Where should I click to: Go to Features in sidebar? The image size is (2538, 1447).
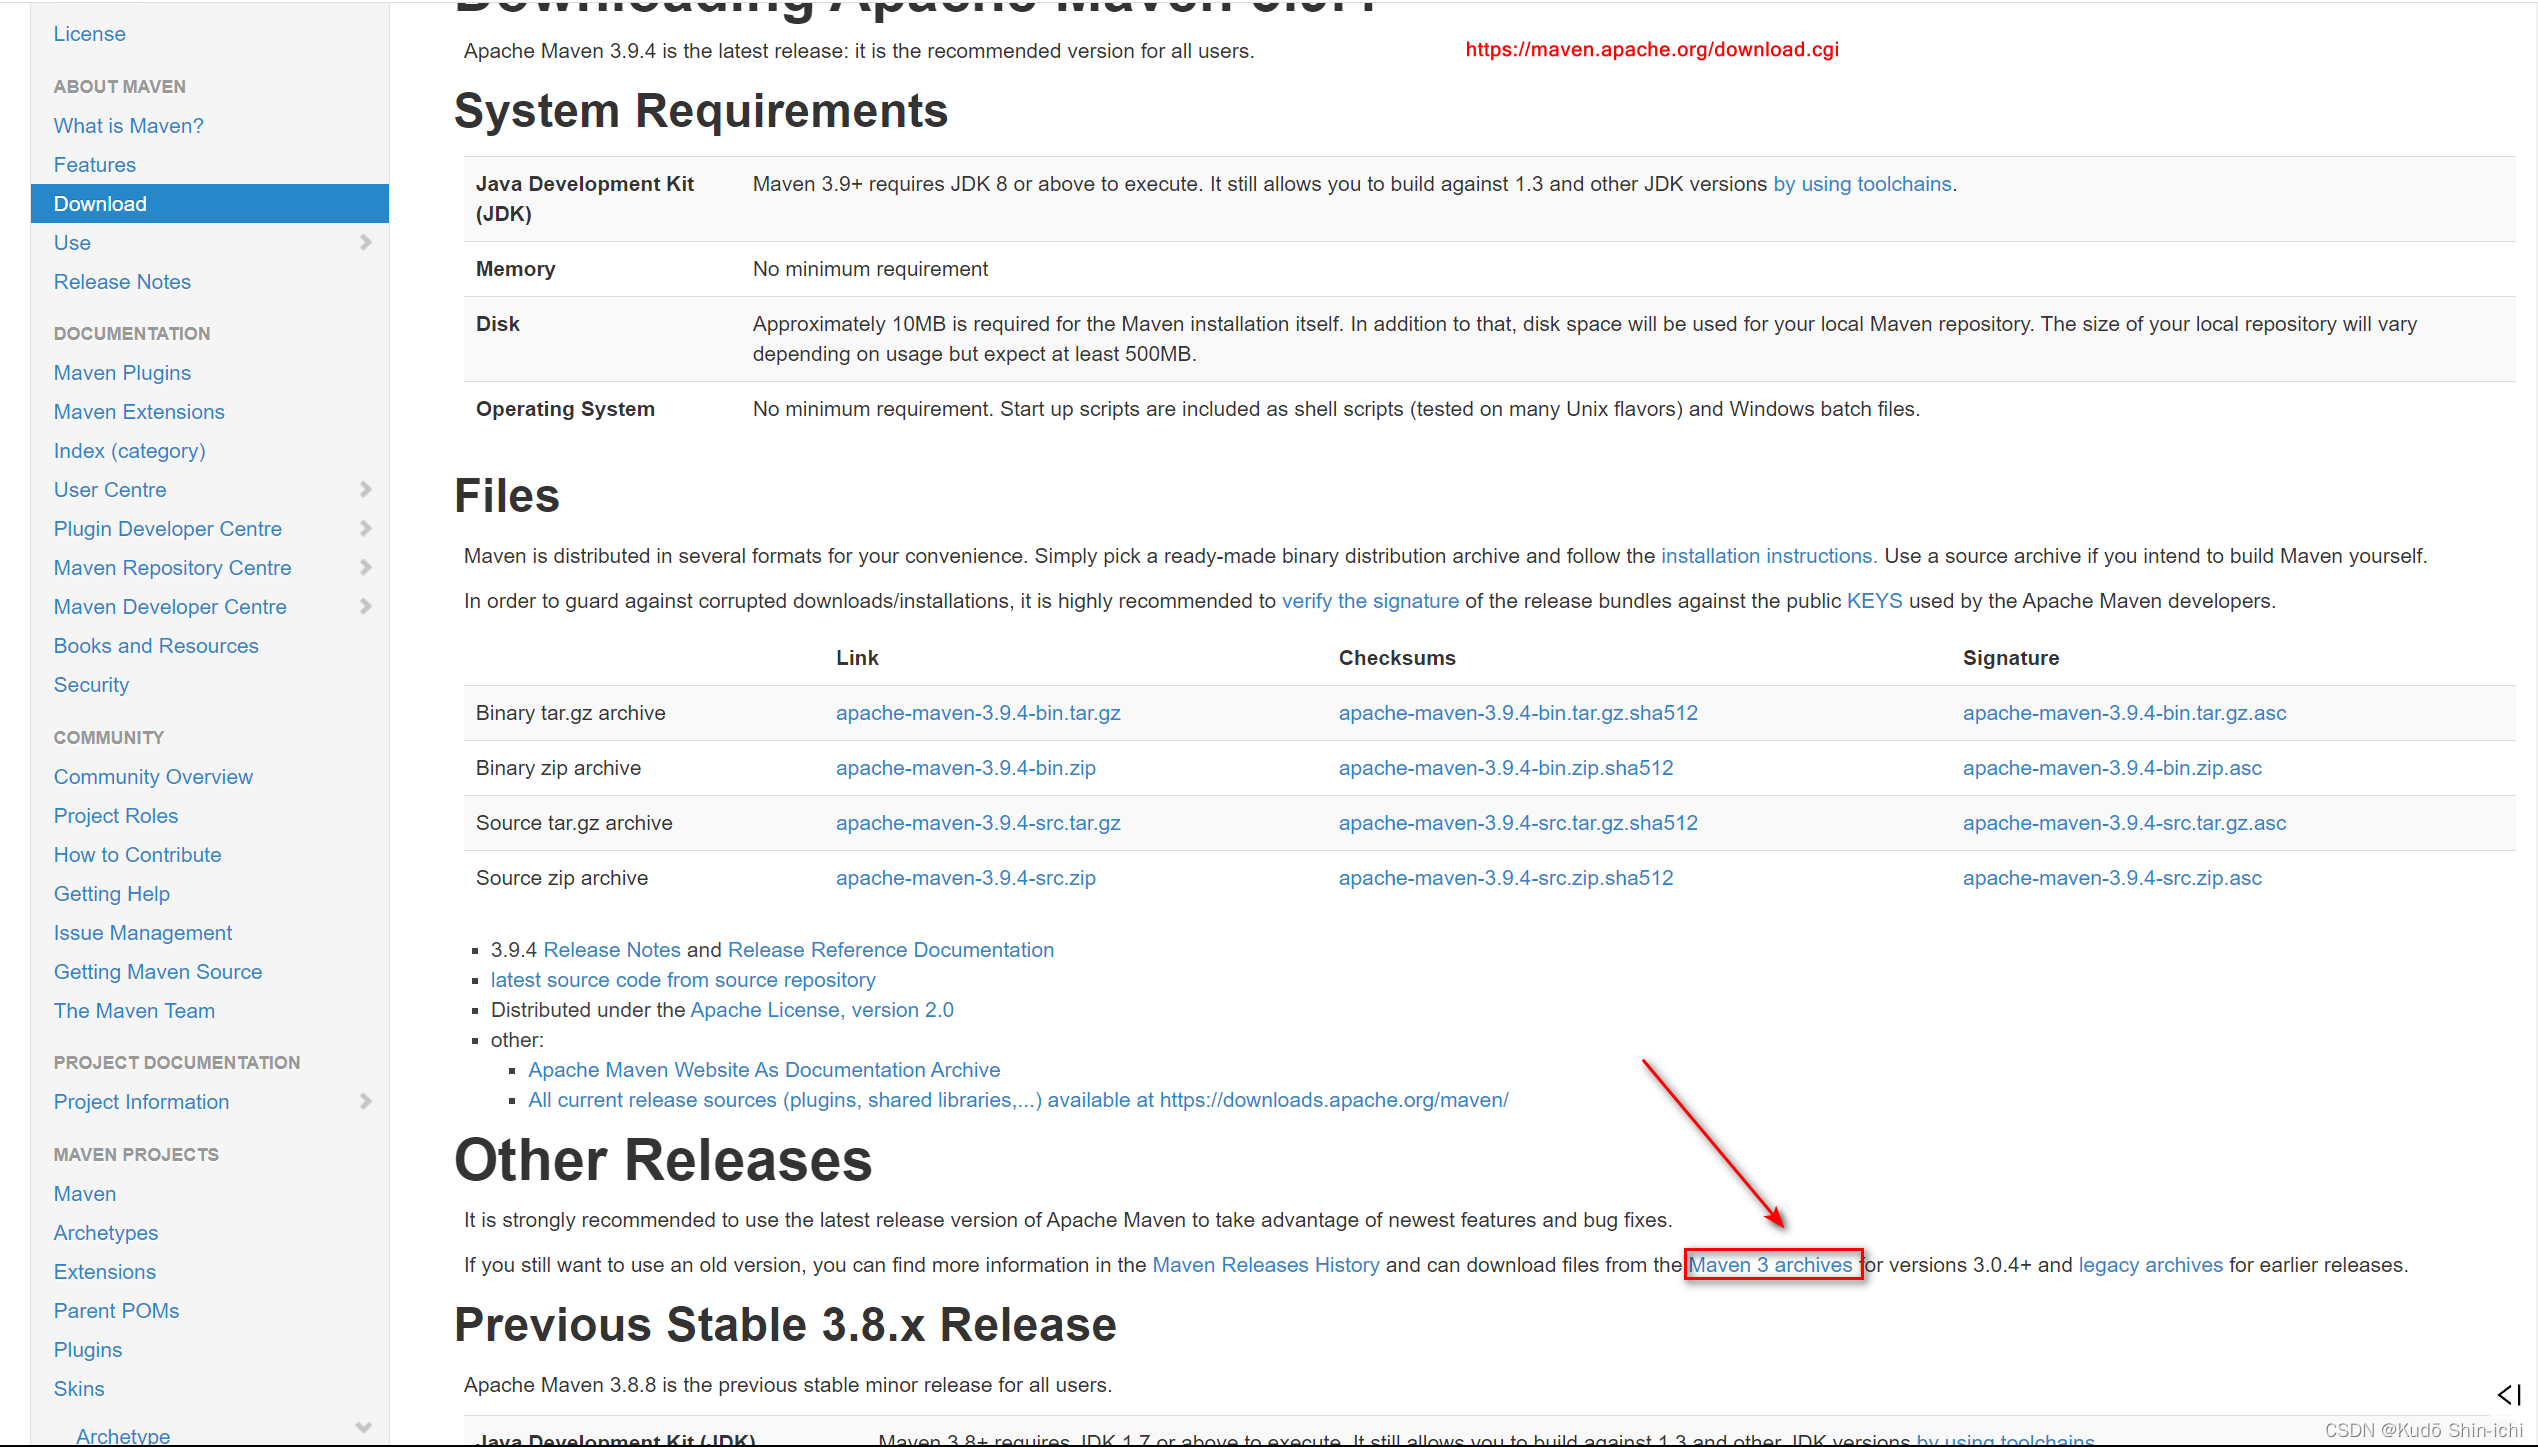[95, 165]
